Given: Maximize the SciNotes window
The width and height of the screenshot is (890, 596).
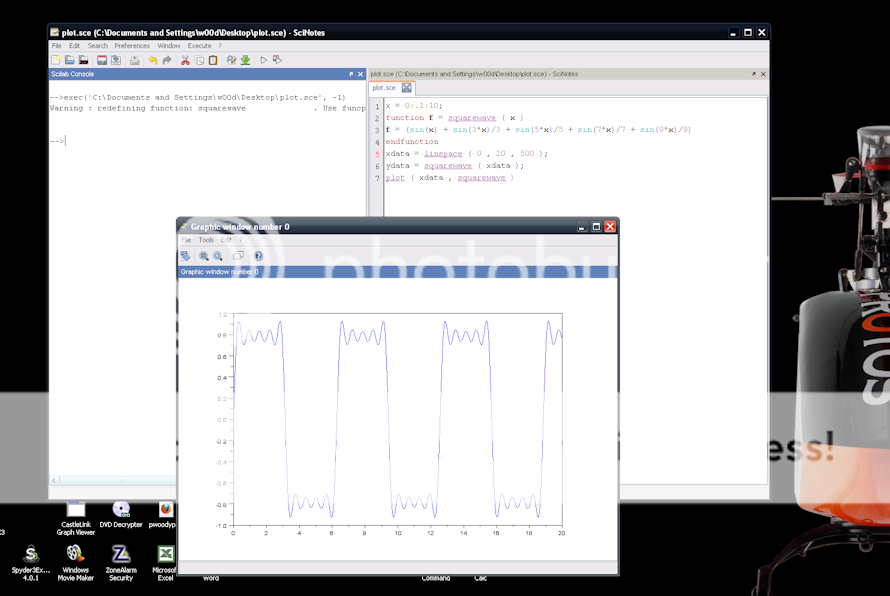Looking at the screenshot, I should (748, 32).
